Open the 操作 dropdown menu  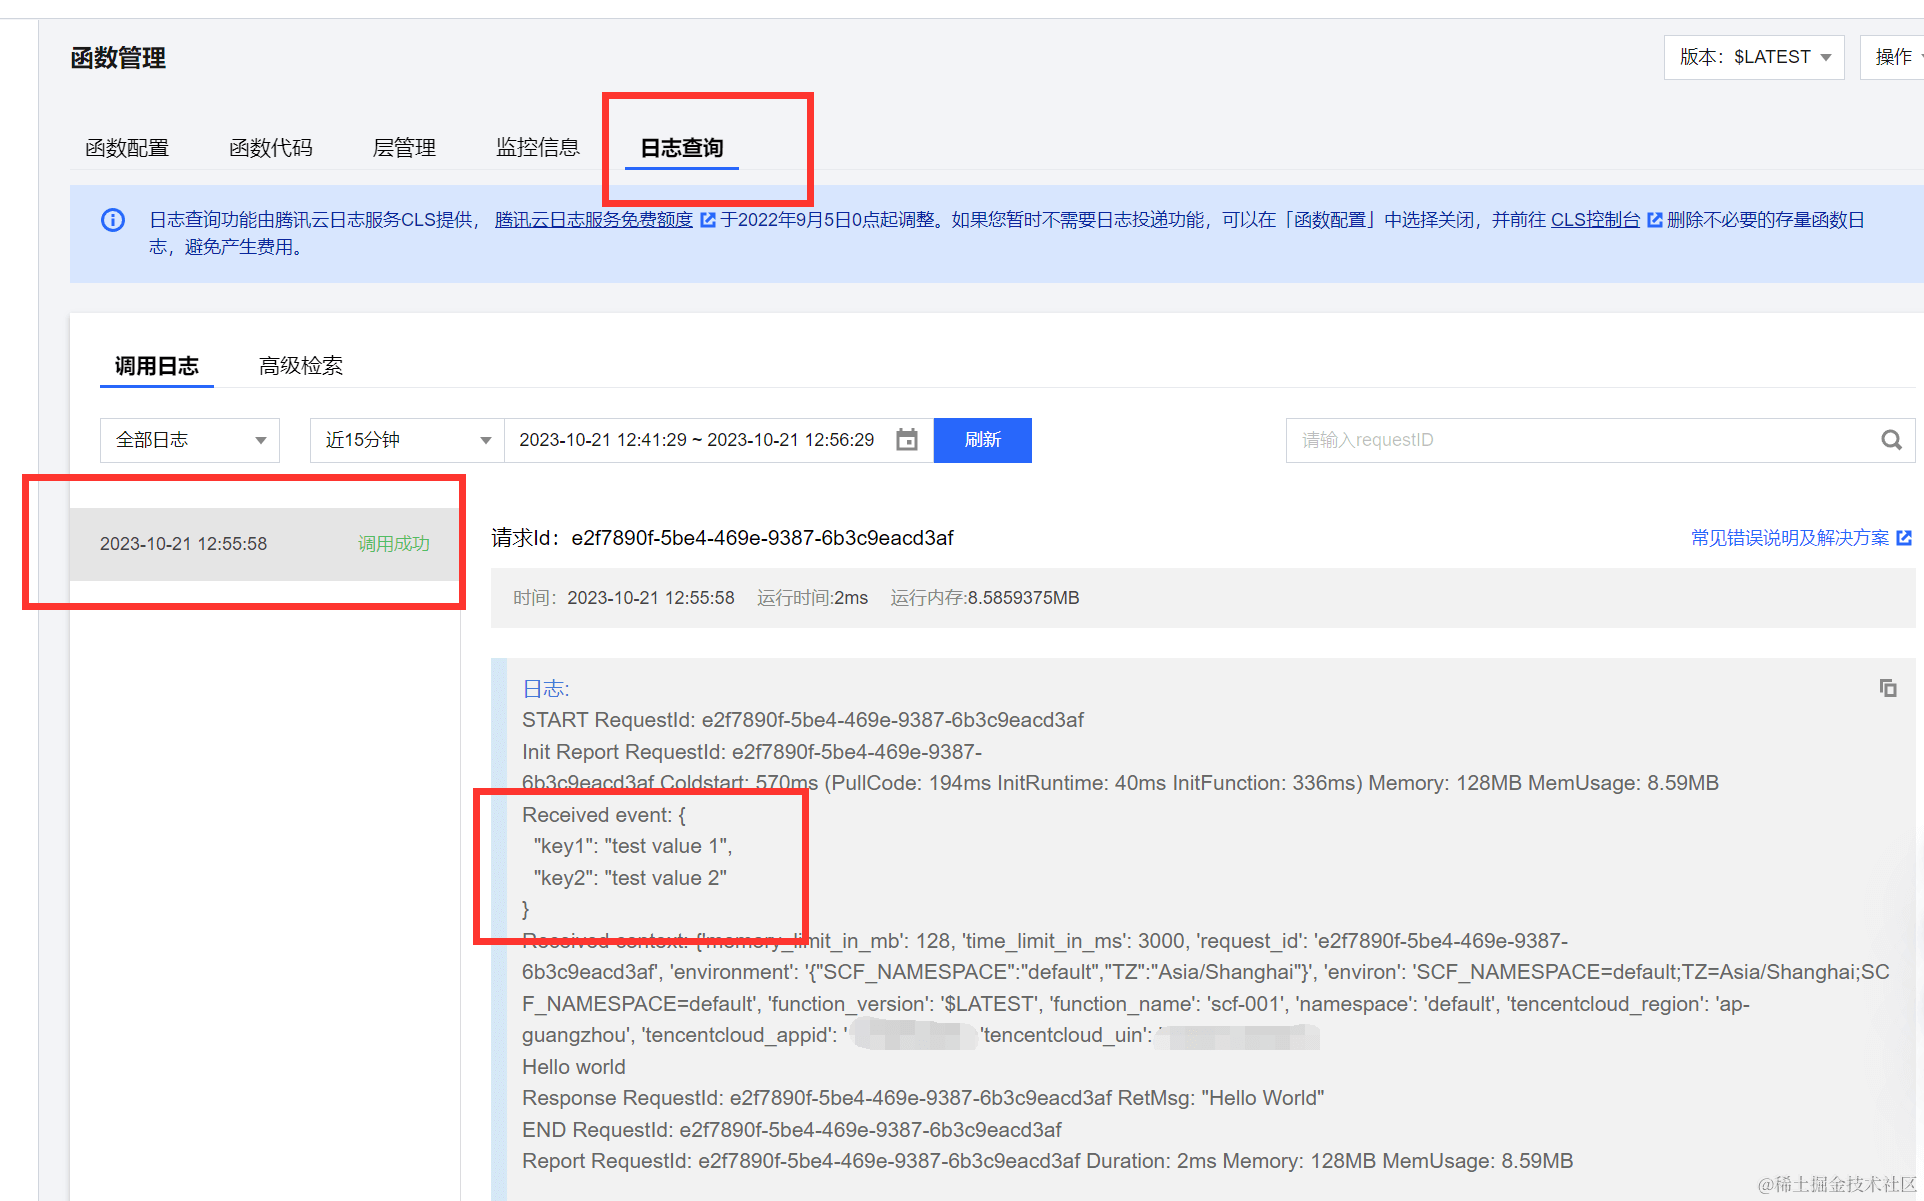click(x=1894, y=57)
